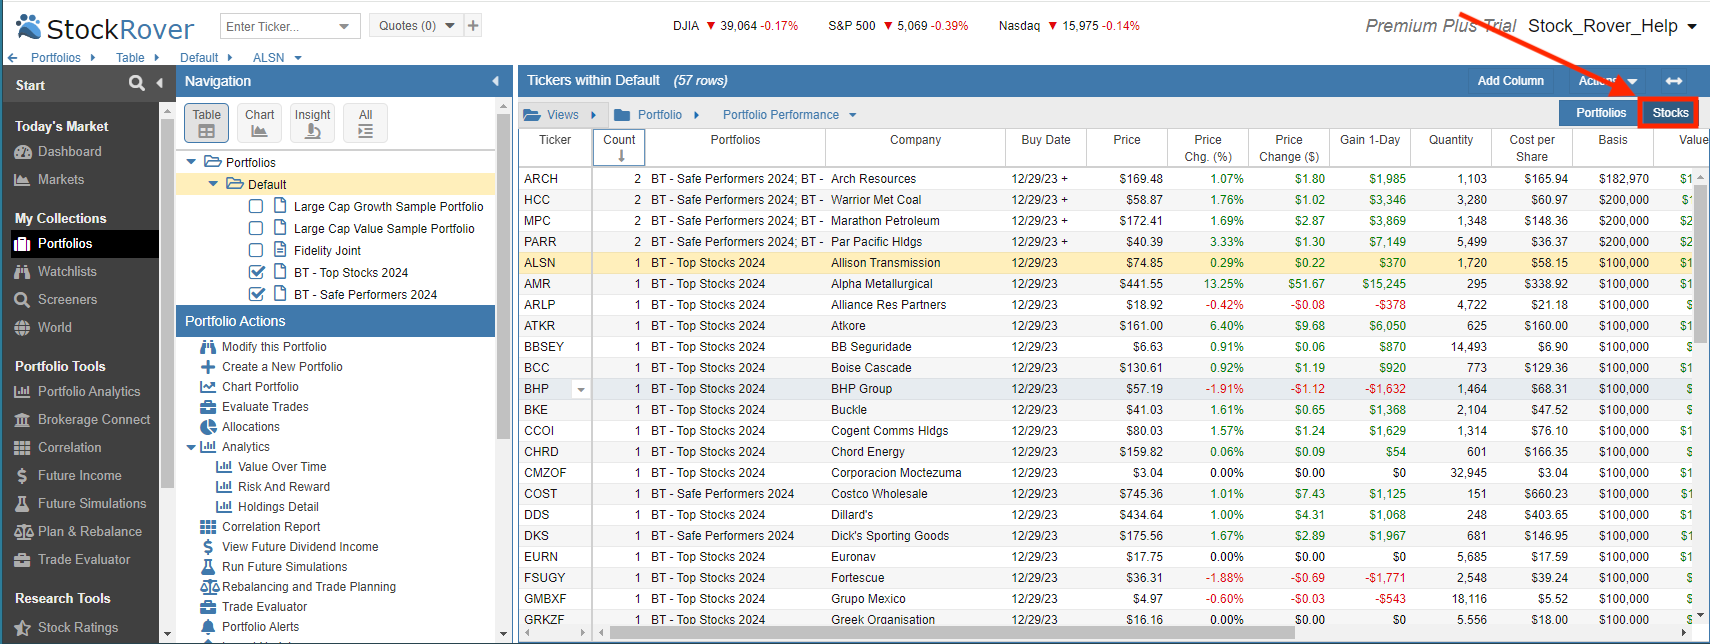Open Plan & Rebalance in the sidebar
The height and width of the screenshot is (644, 1710).
[89, 532]
